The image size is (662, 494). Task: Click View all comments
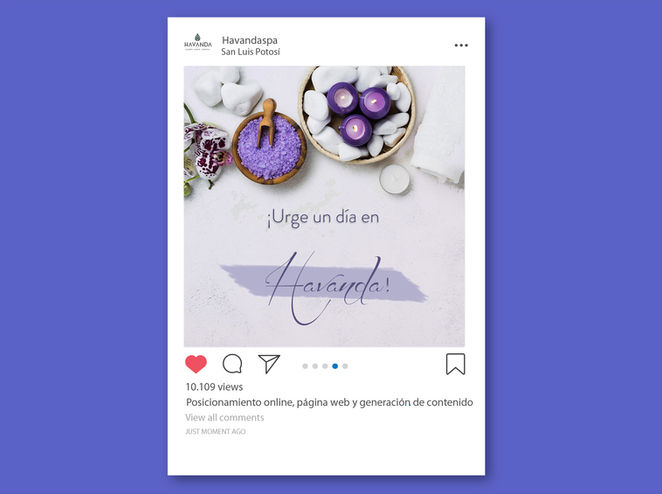click(x=225, y=418)
